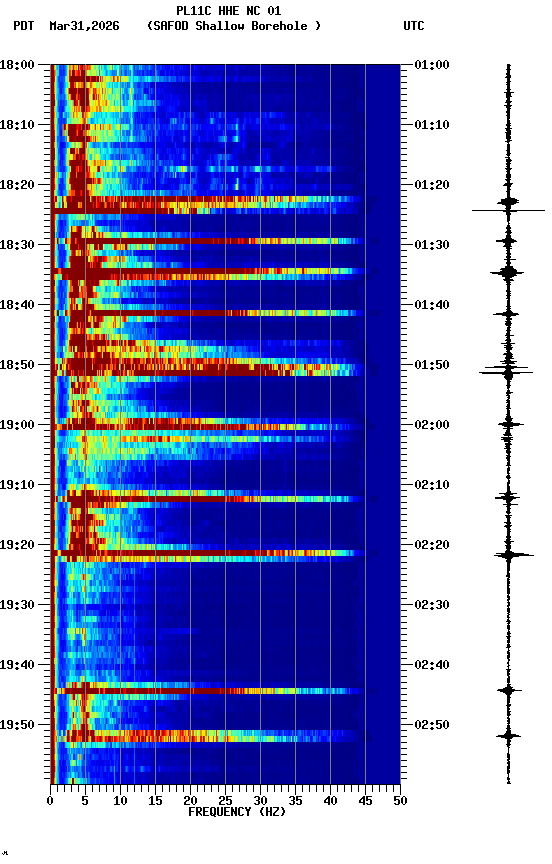Image resolution: width=552 pixels, height=864 pixels.
Task: Click the seismogram burst near 02:44 UTC
Action: pyautogui.click(x=509, y=690)
